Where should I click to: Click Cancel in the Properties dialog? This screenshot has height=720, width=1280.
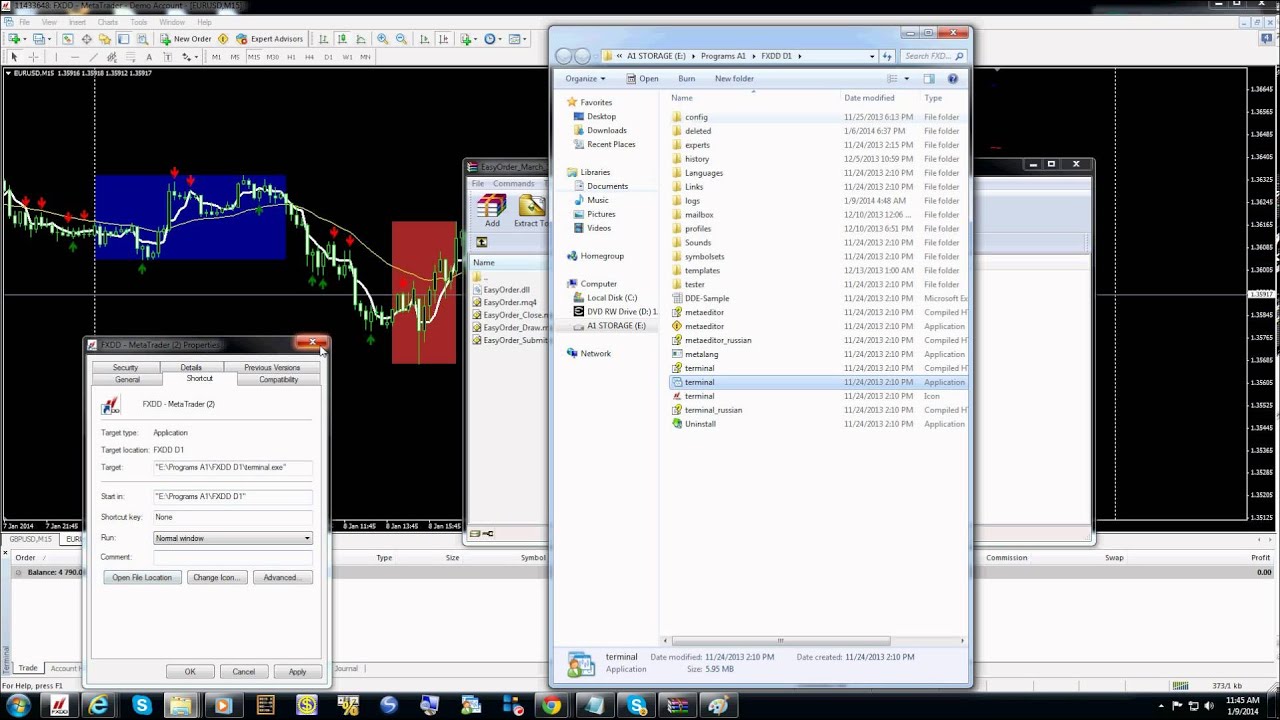[243, 671]
